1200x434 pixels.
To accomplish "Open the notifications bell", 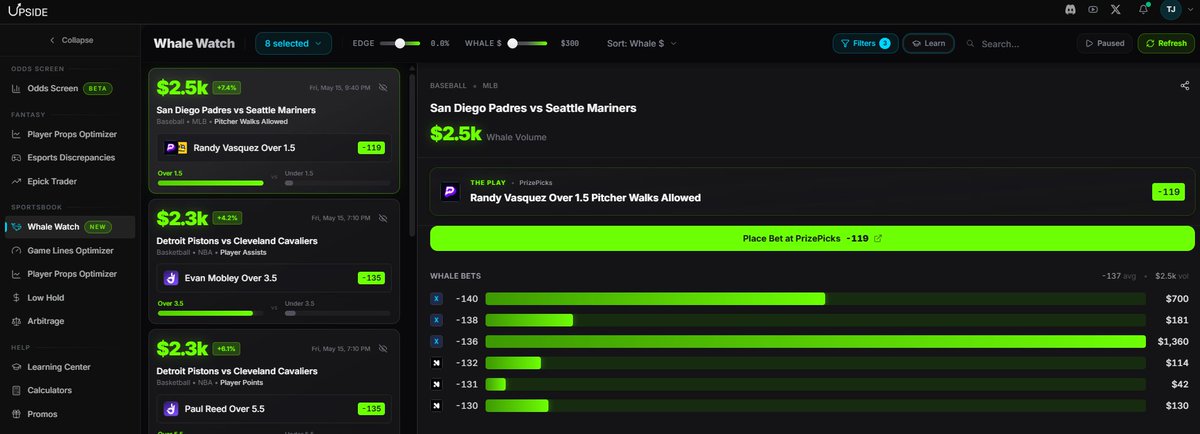I will click(x=1143, y=10).
